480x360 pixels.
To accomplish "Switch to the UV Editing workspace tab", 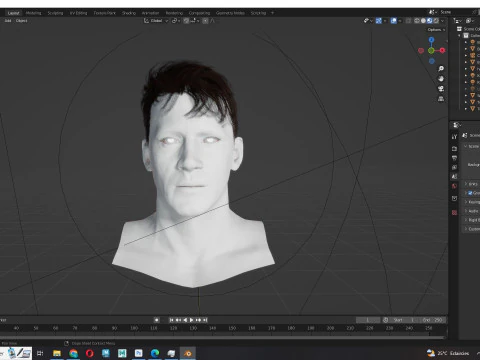I will coord(78,13).
